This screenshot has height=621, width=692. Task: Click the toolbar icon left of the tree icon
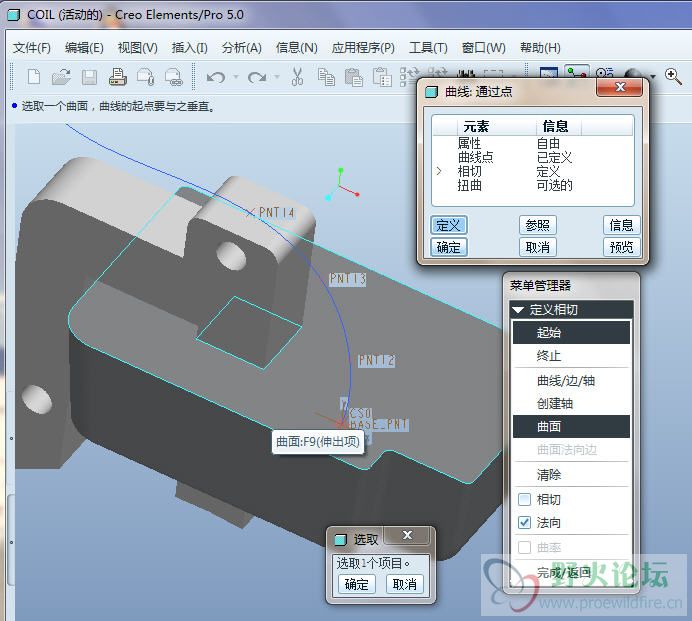pos(549,73)
